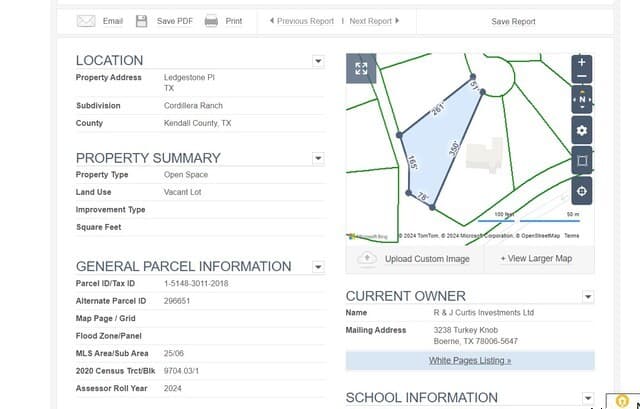This screenshot has width=640, height=409.
Task: Click the Print printer icon
Action: coord(211,21)
